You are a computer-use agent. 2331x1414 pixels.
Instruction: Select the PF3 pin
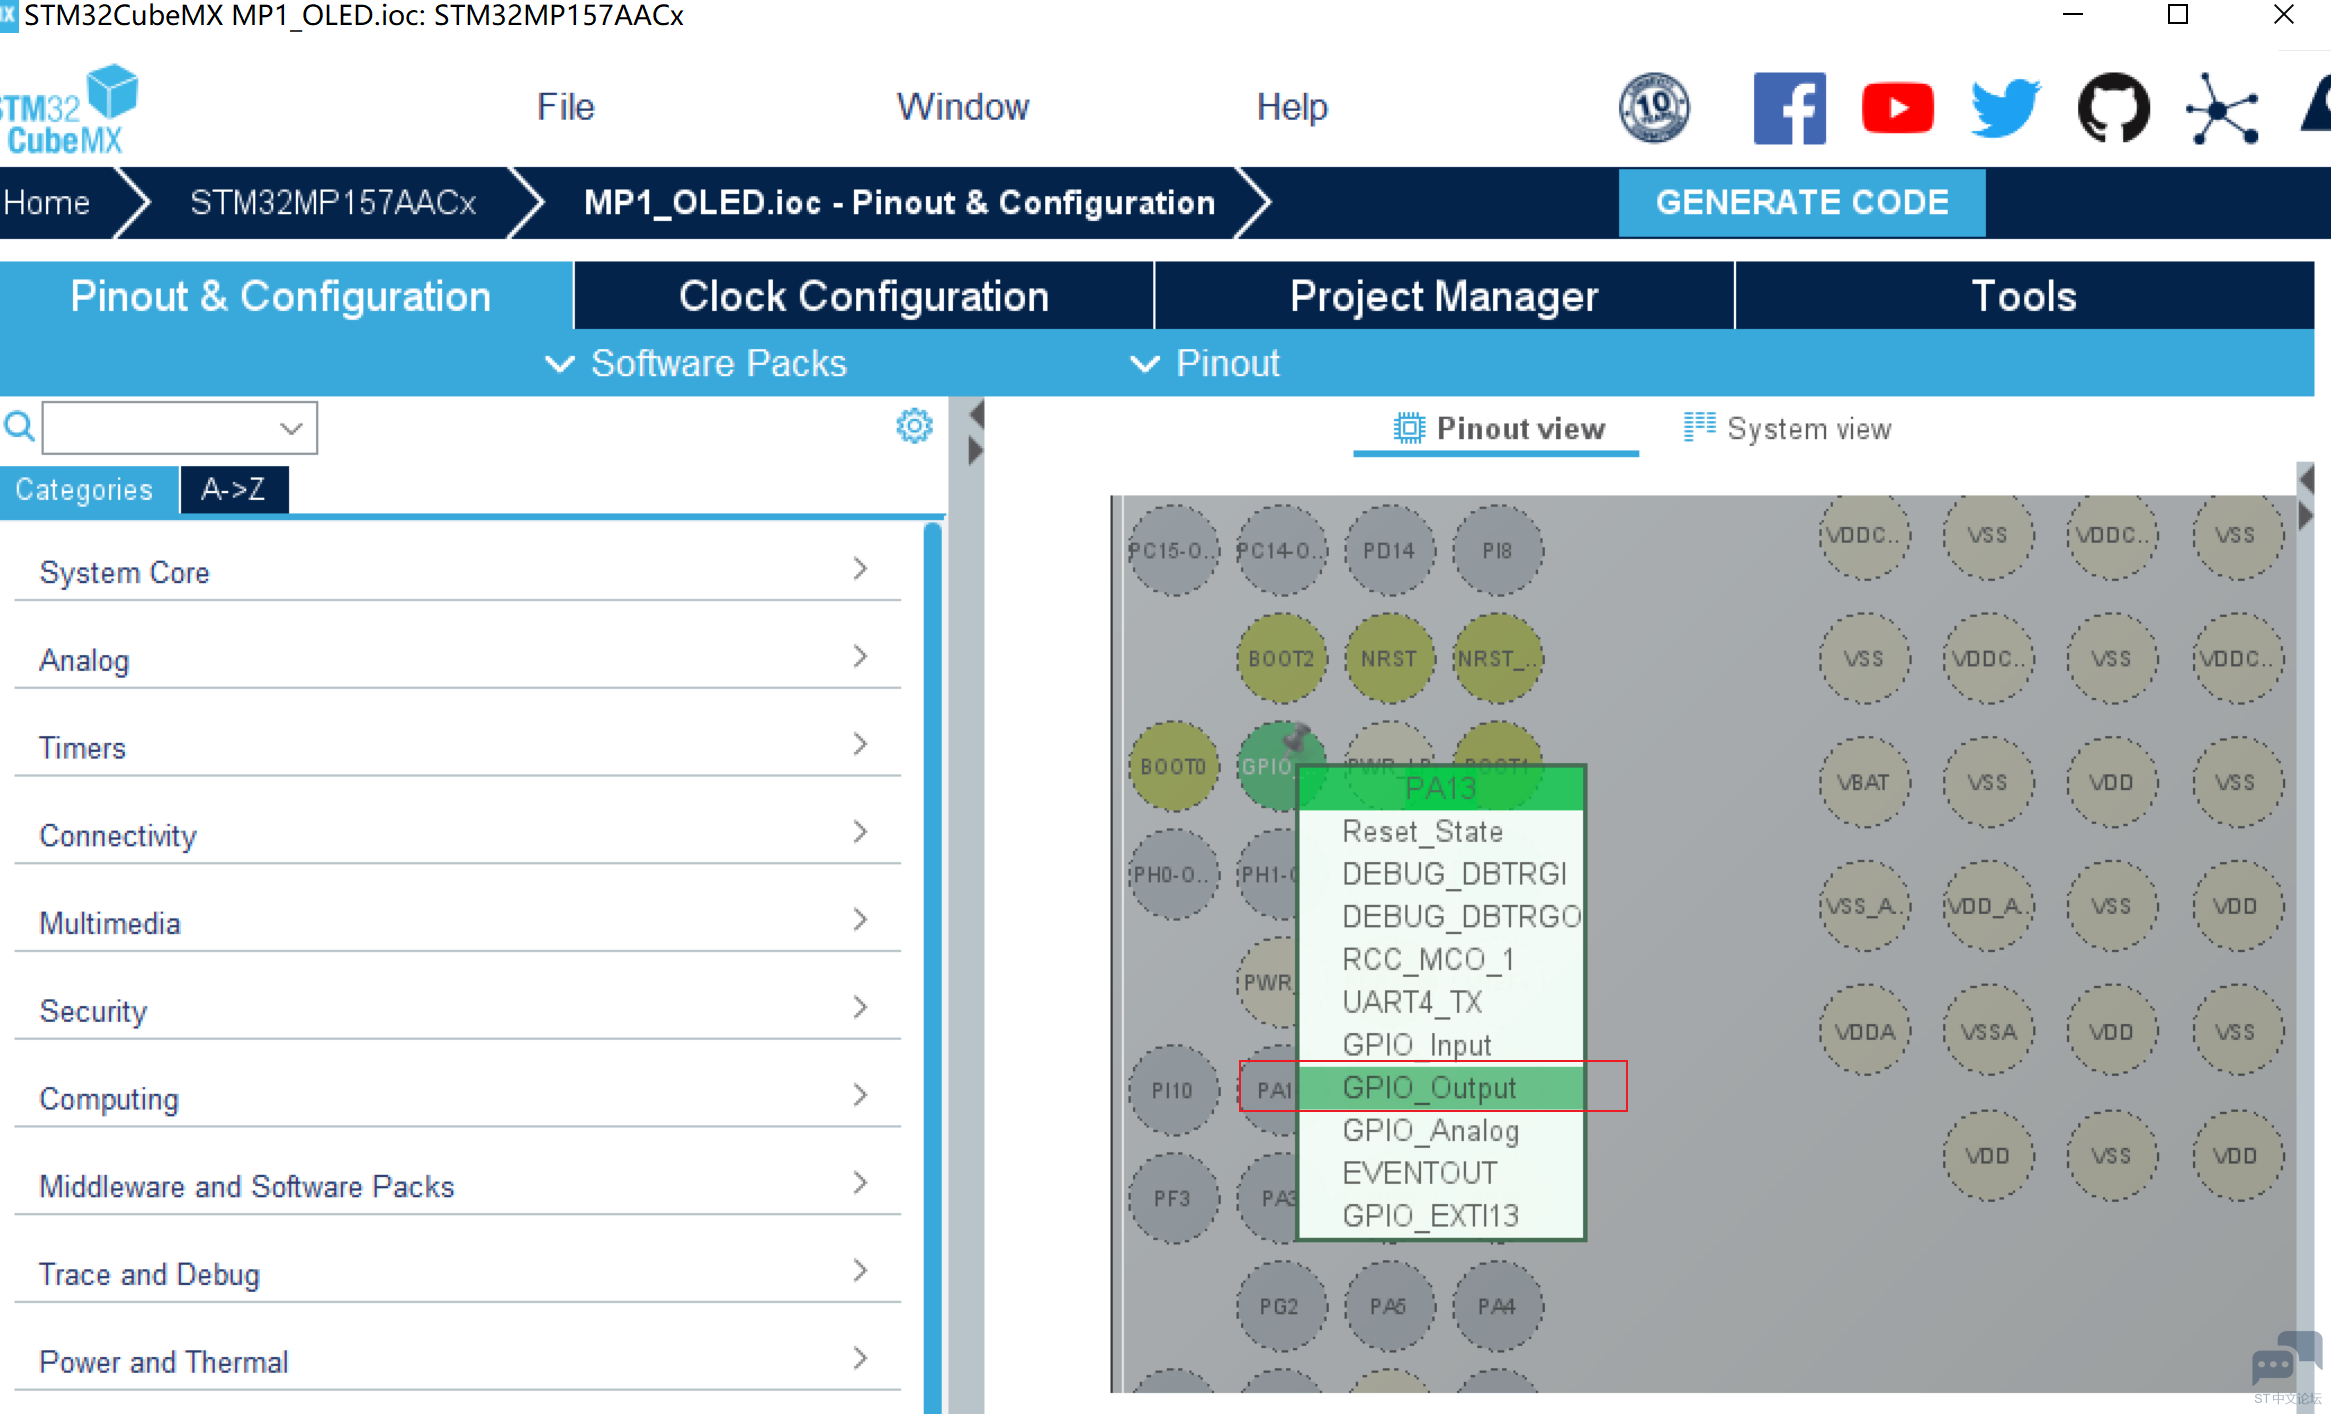(x=1173, y=1198)
